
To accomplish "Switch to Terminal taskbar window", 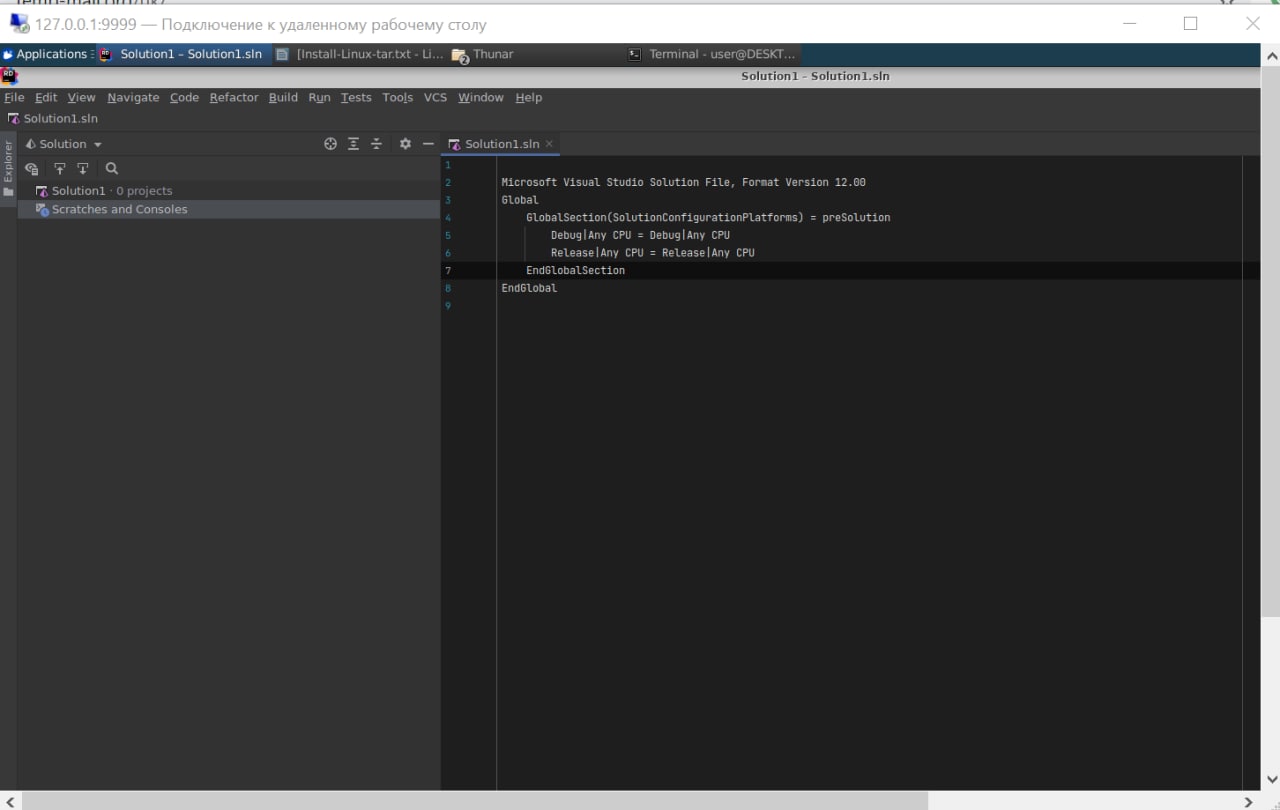I will pyautogui.click(x=712, y=54).
